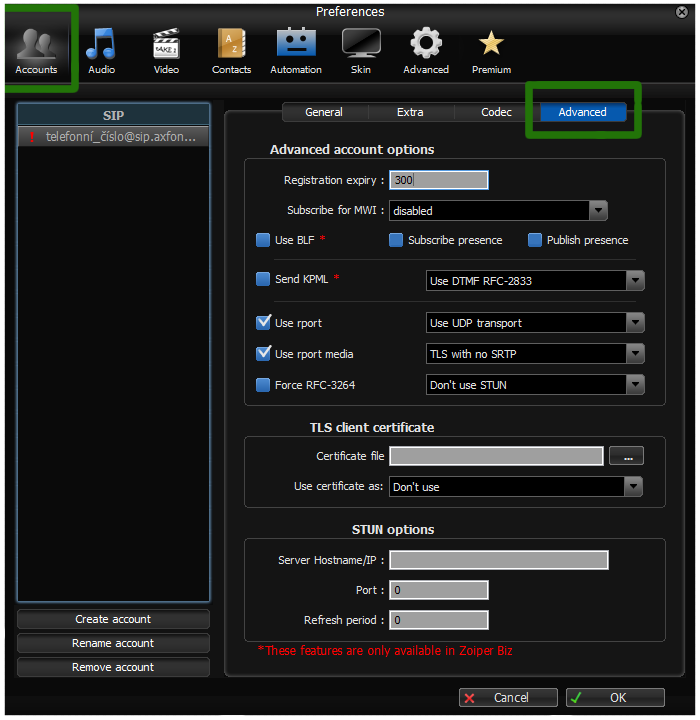
Task: Switch to the General tab
Action: pos(324,112)
